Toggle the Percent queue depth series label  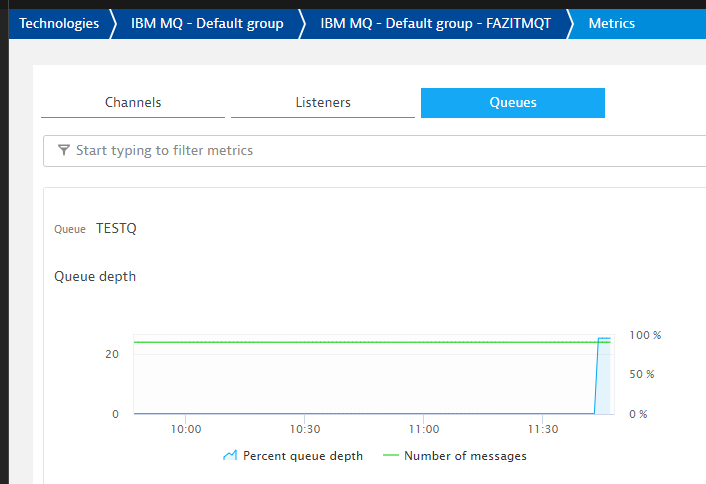pyautogui.click(x=303, y=456)
